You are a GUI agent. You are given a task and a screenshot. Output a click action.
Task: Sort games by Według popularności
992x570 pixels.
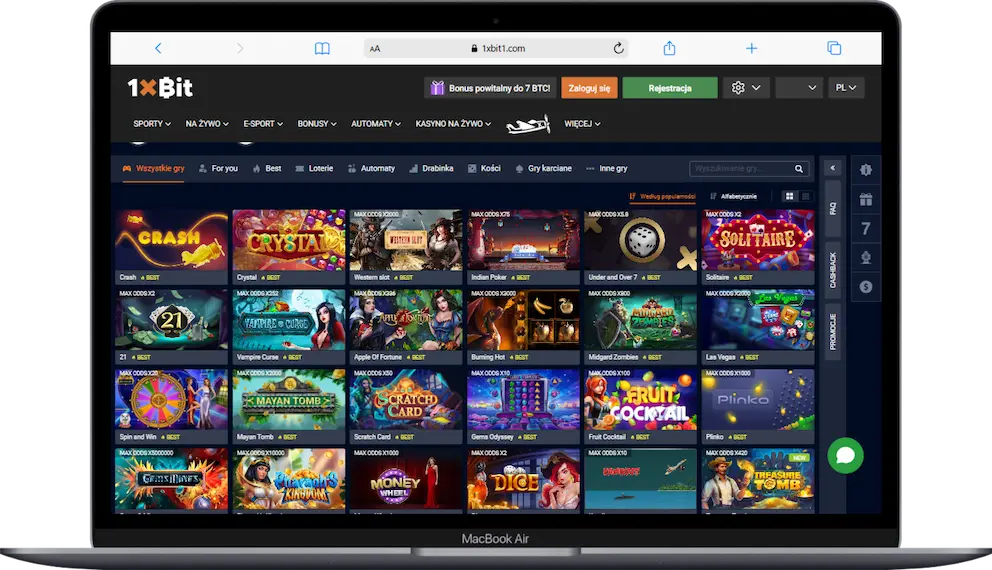click(x=662, y=196)
